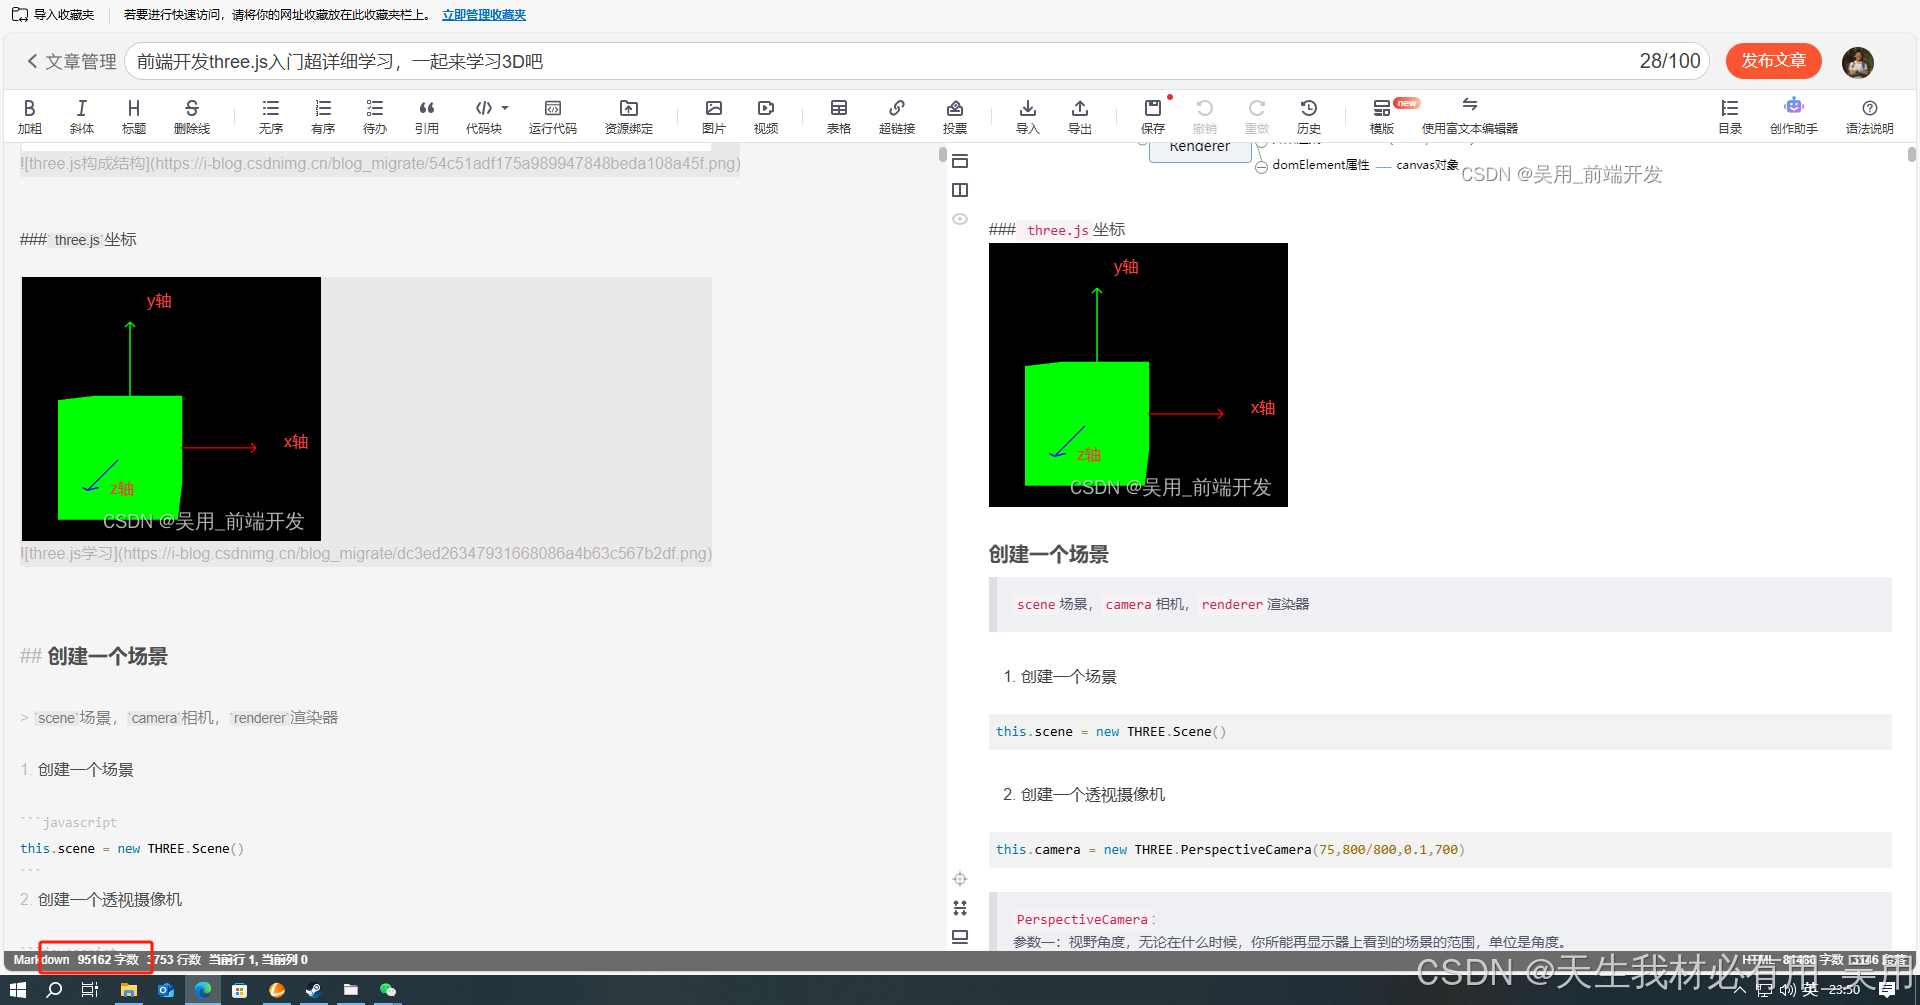The width and height of the screenshot is (1920, 1005).
Task: Click '### three.js 坐标' line in editor
Action: 78,240
